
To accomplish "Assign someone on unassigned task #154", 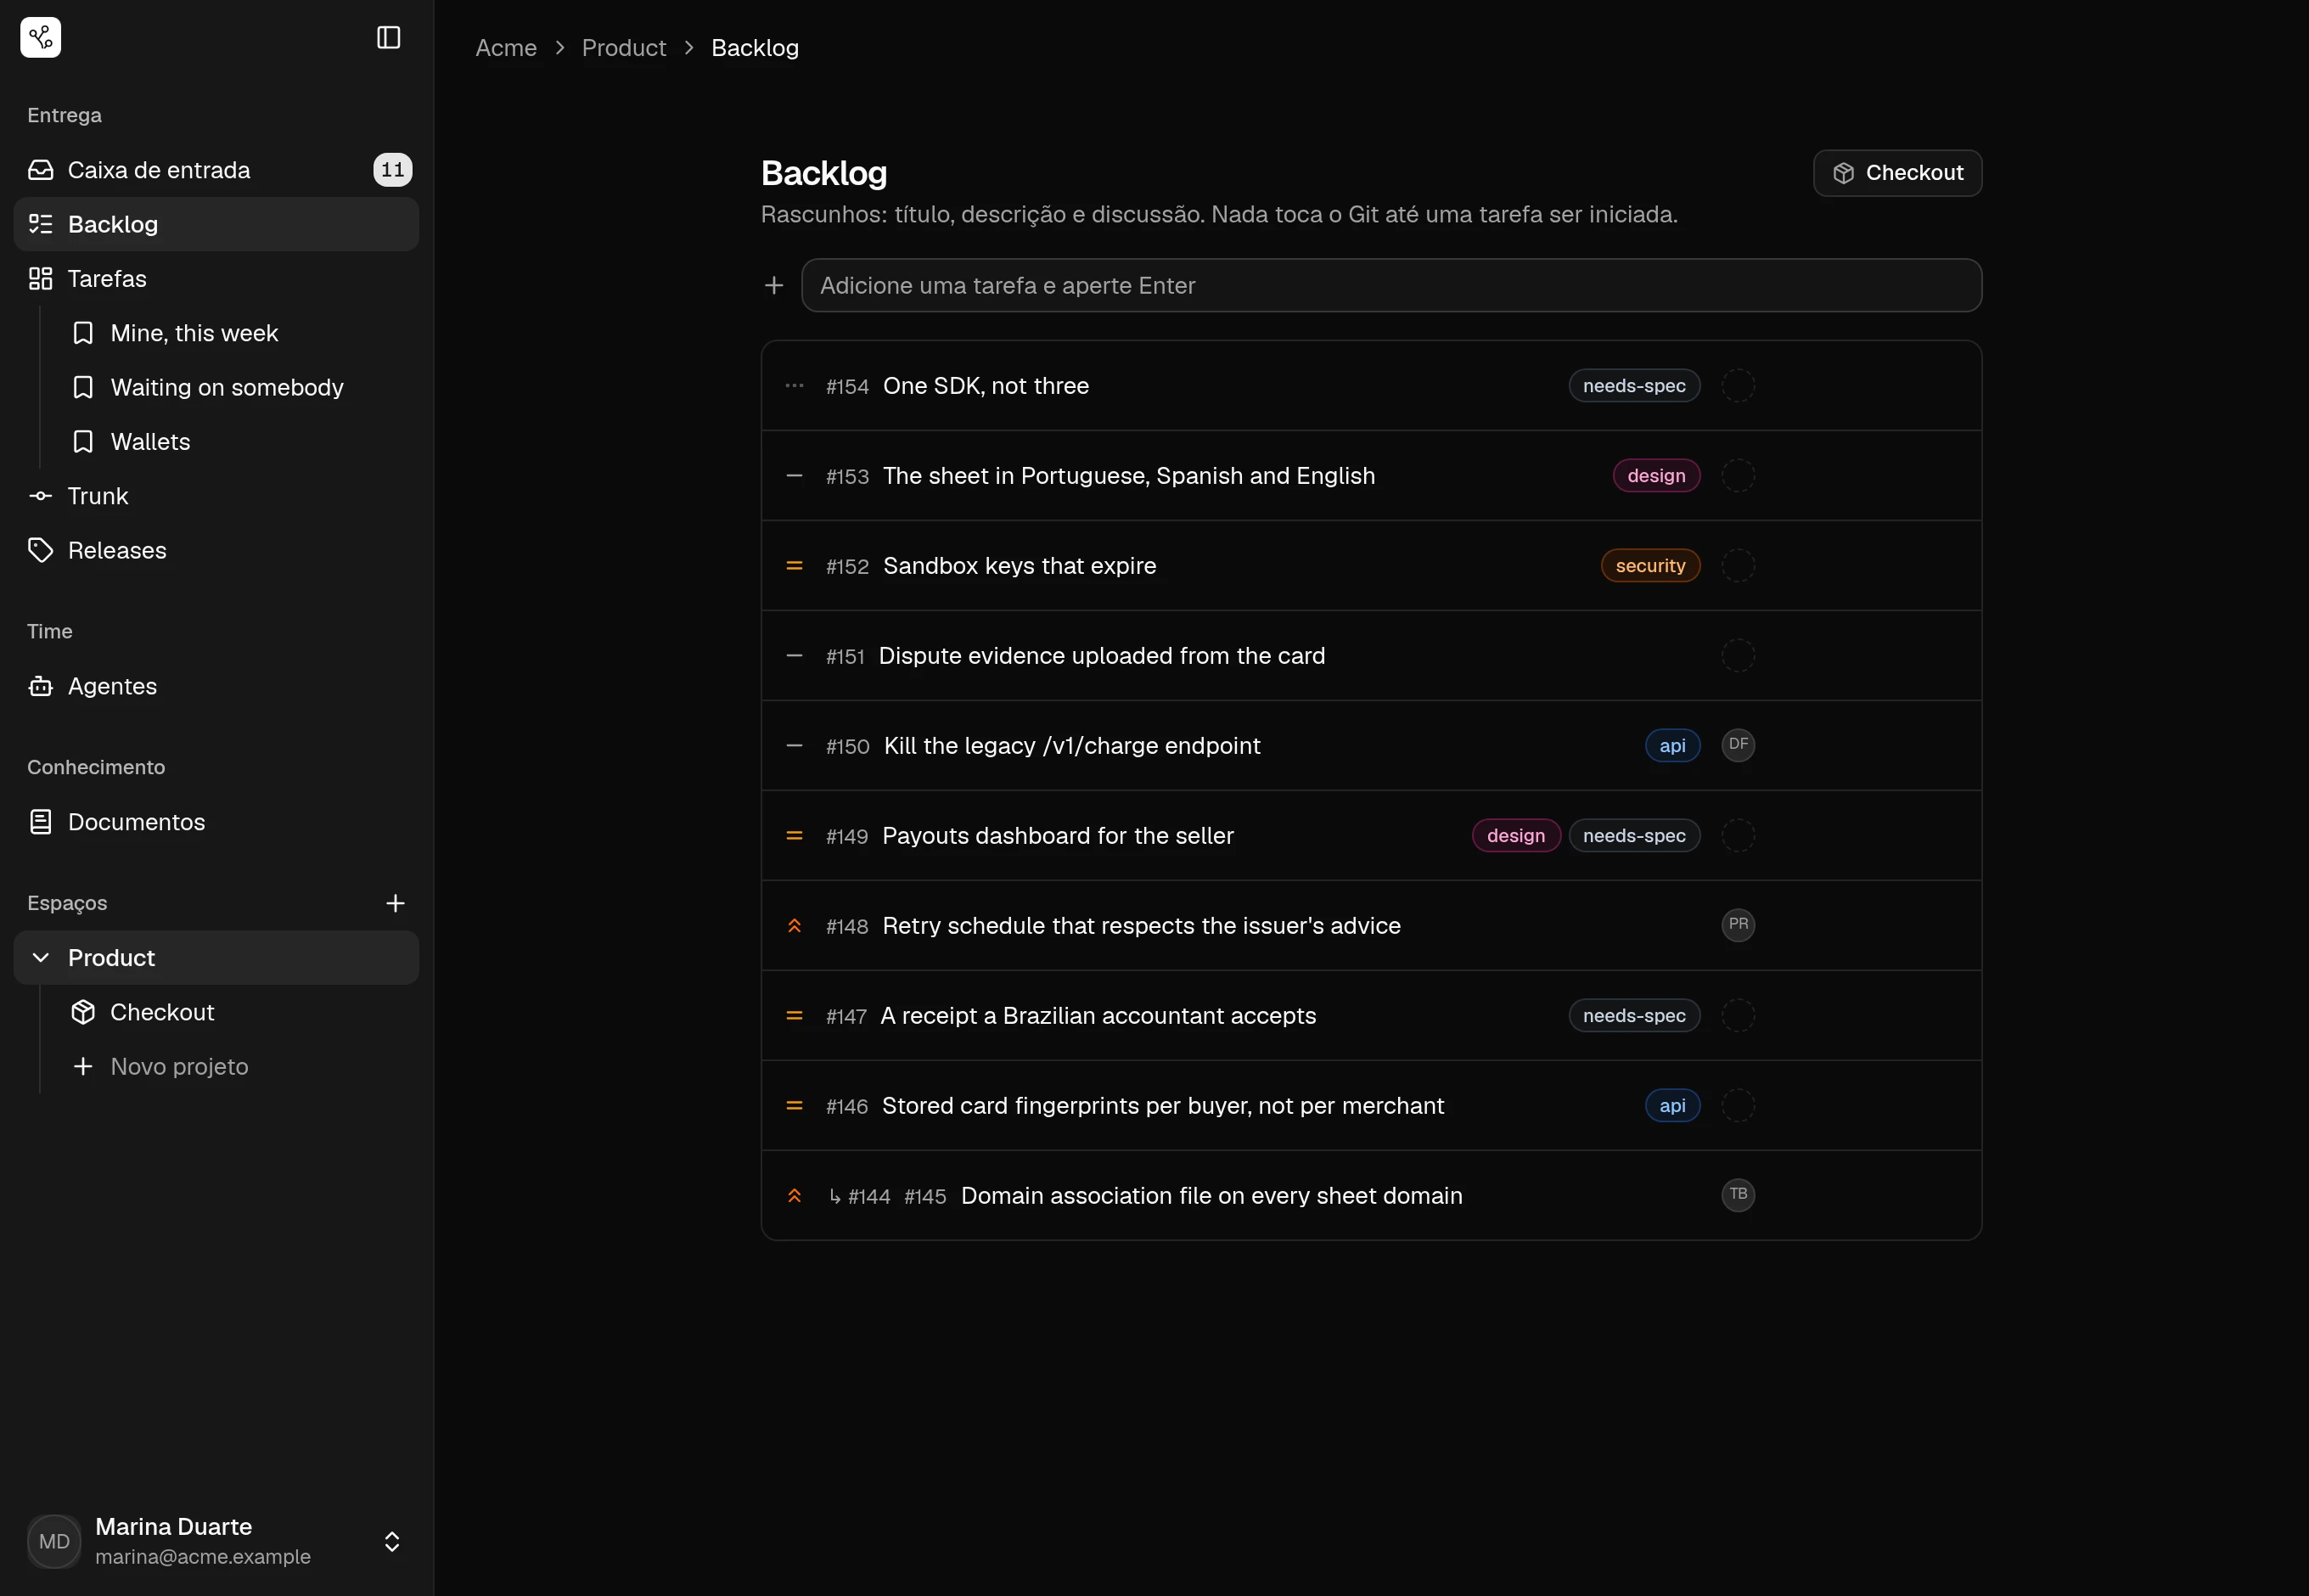I will (1738, 386).
